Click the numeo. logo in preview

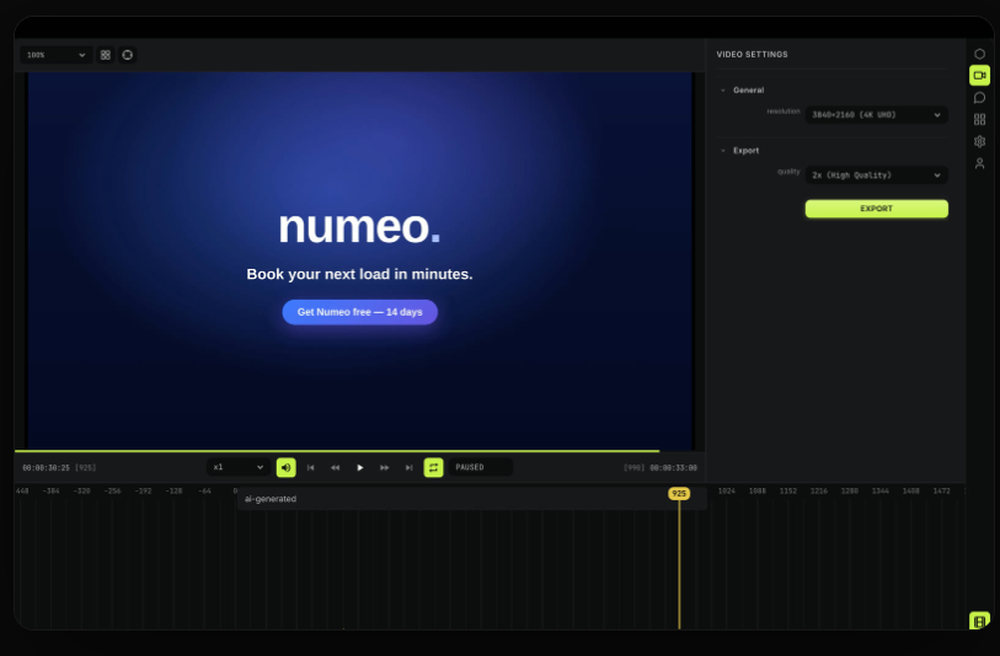coord(359,227)
